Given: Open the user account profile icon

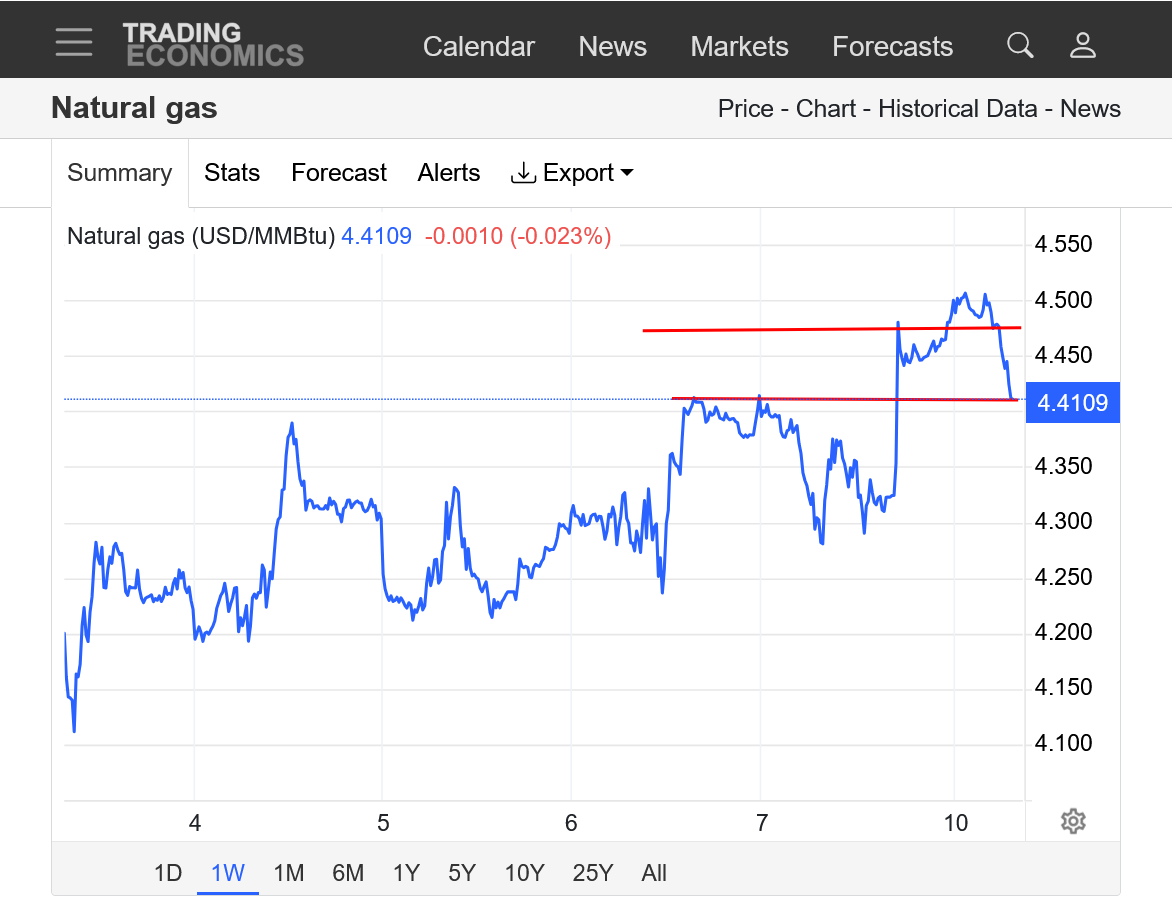Looking at the screenshot, I should click(x=1083, y=45).
